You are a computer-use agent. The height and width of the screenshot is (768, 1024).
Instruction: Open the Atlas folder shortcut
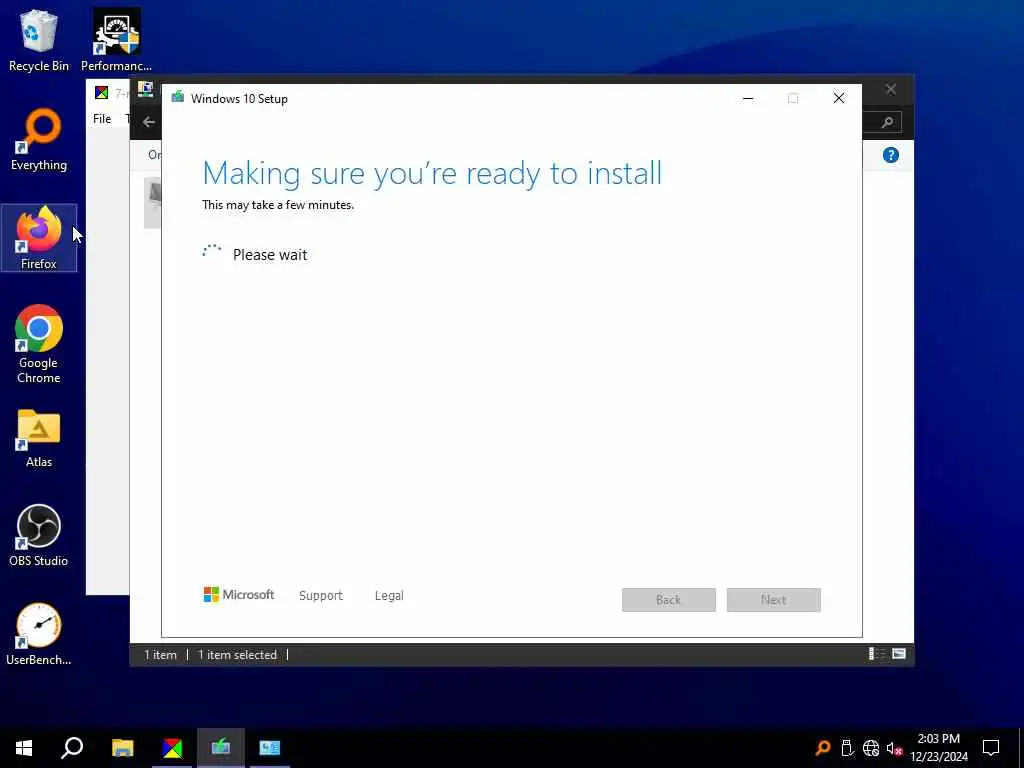point(39,438)
